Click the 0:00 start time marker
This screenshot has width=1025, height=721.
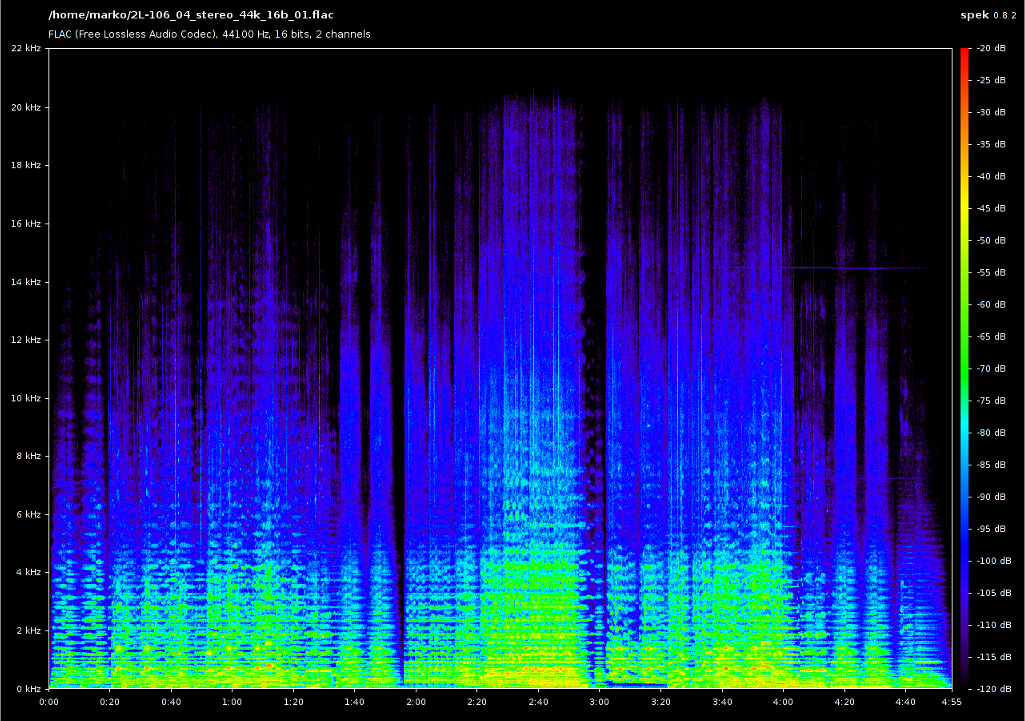49,702
